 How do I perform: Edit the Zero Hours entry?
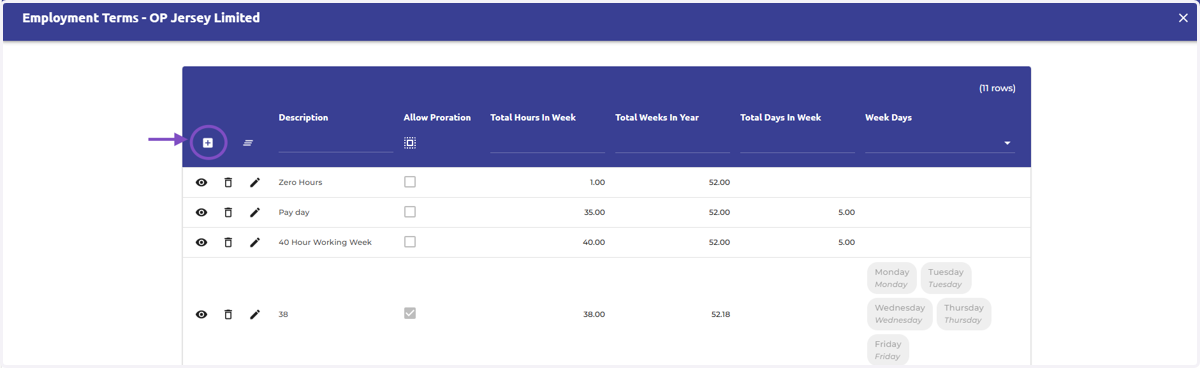tap(255, 183)
